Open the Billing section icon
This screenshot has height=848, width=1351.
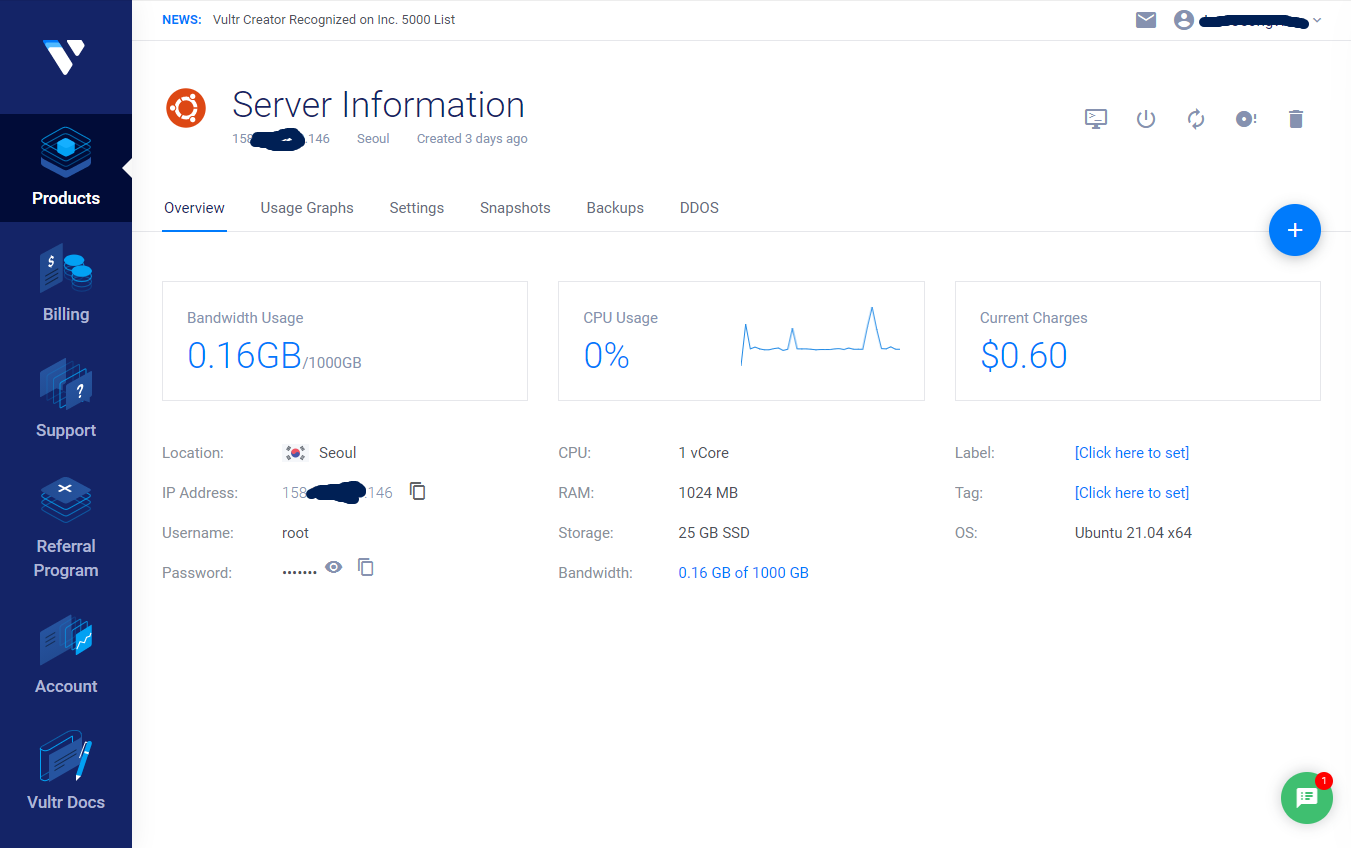(66, 269)
